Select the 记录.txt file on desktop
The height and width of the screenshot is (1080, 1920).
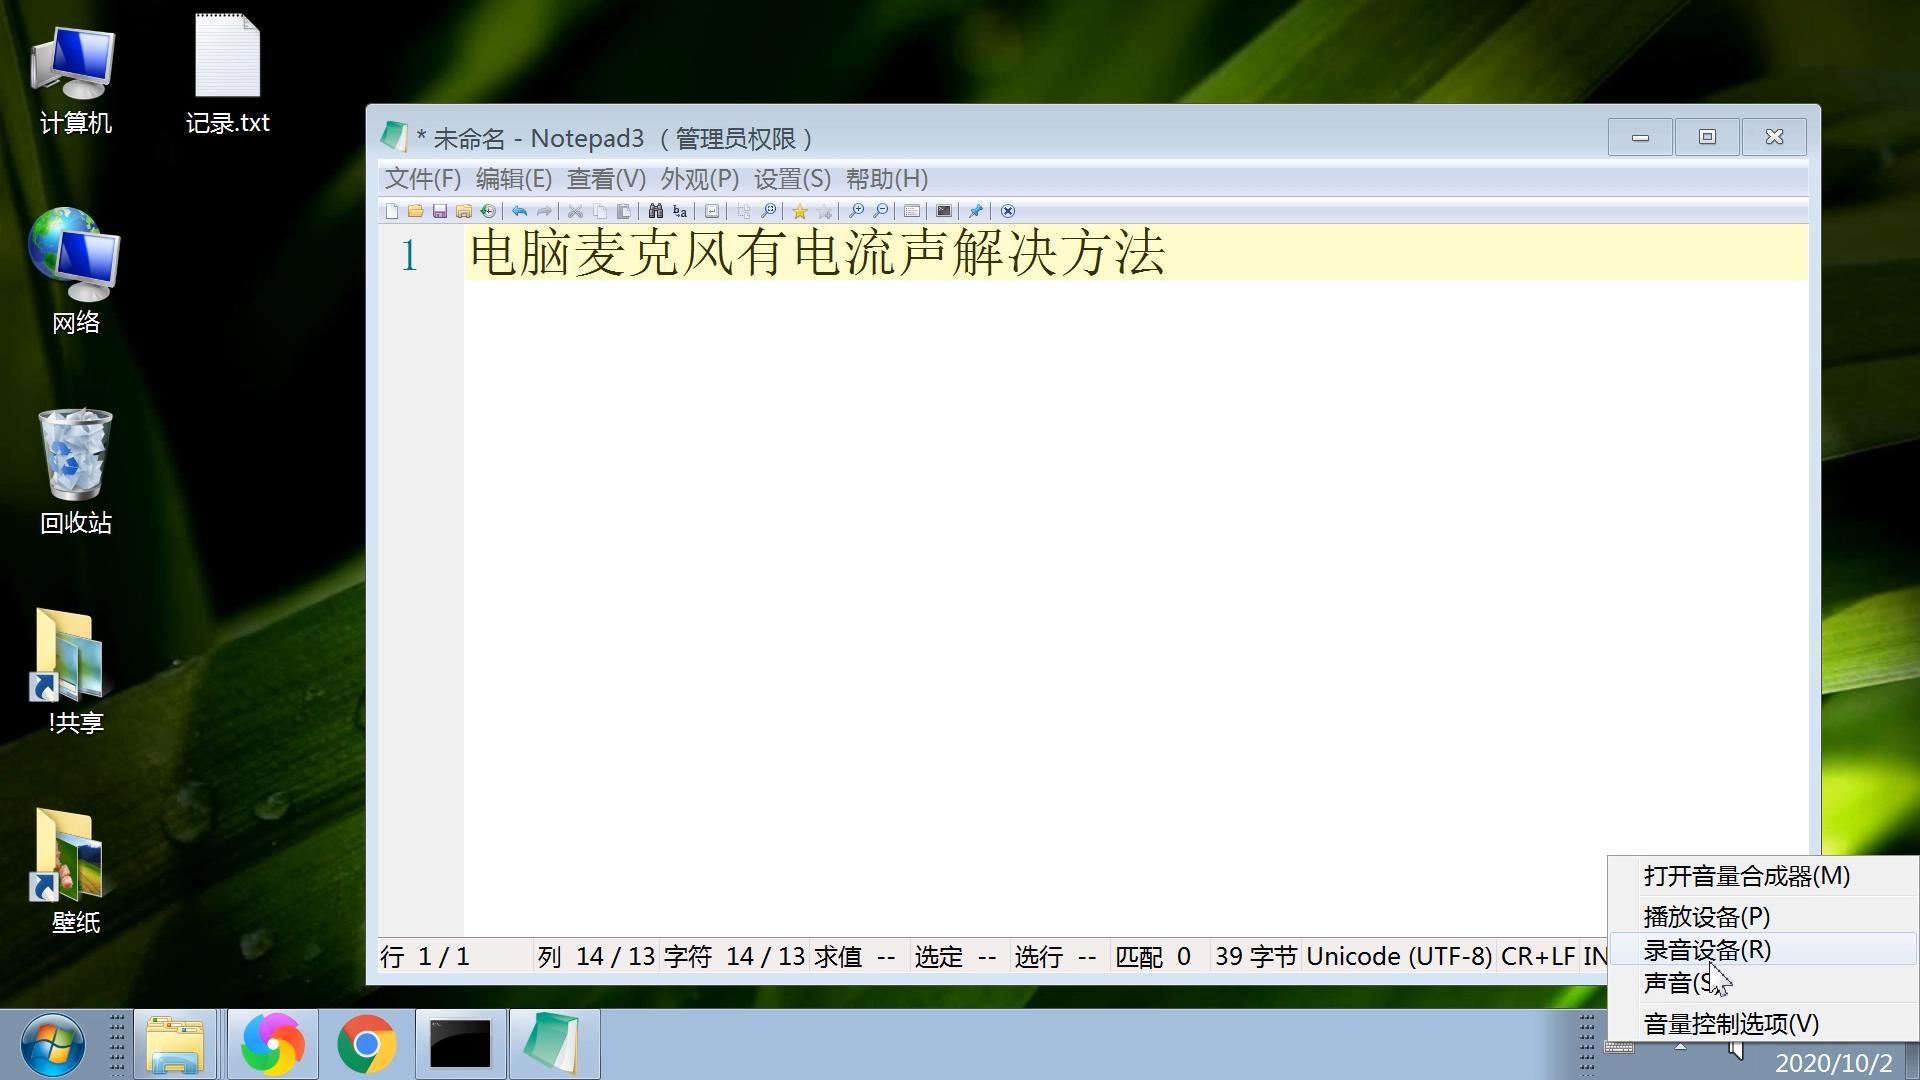tap(227, 75)
